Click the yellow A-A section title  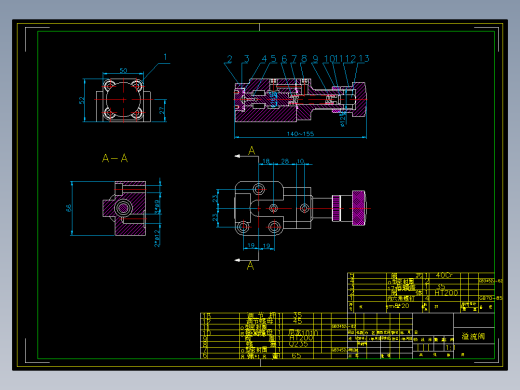point(115,158)
